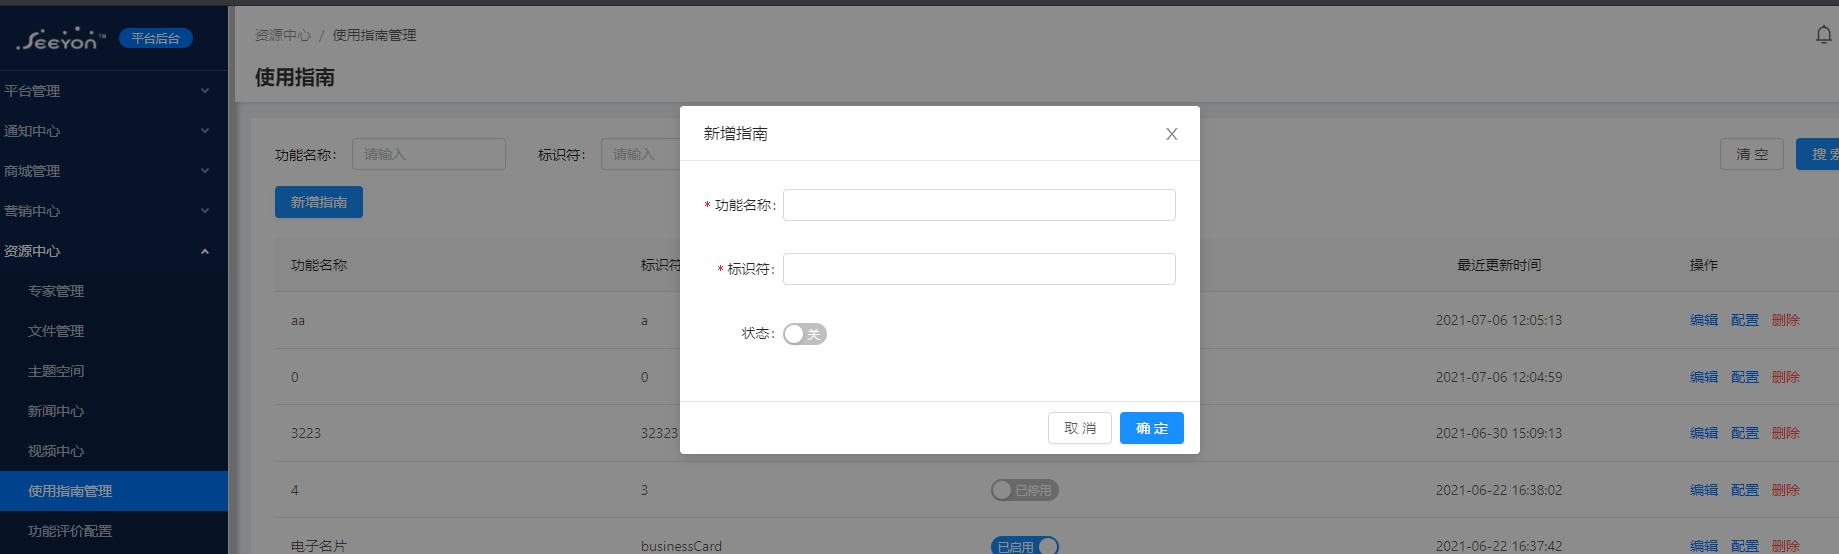Click 删除 in the 电子名片 row
Image resolution: width=1839 pixels, height=554 pixels.
click(1786, 546)
